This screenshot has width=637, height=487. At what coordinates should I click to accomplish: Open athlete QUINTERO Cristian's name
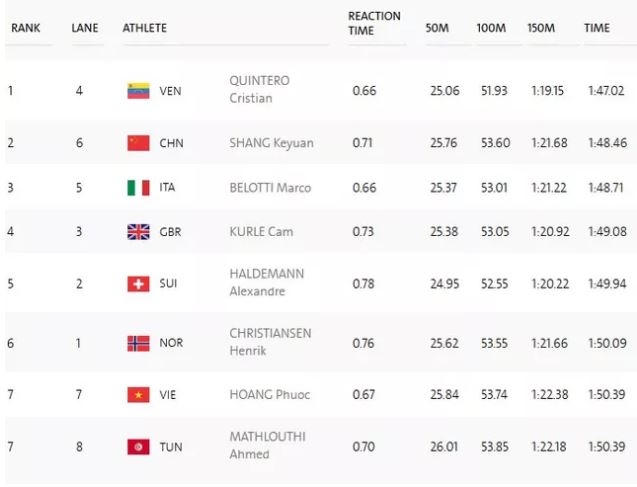click(x=260, y=91)
